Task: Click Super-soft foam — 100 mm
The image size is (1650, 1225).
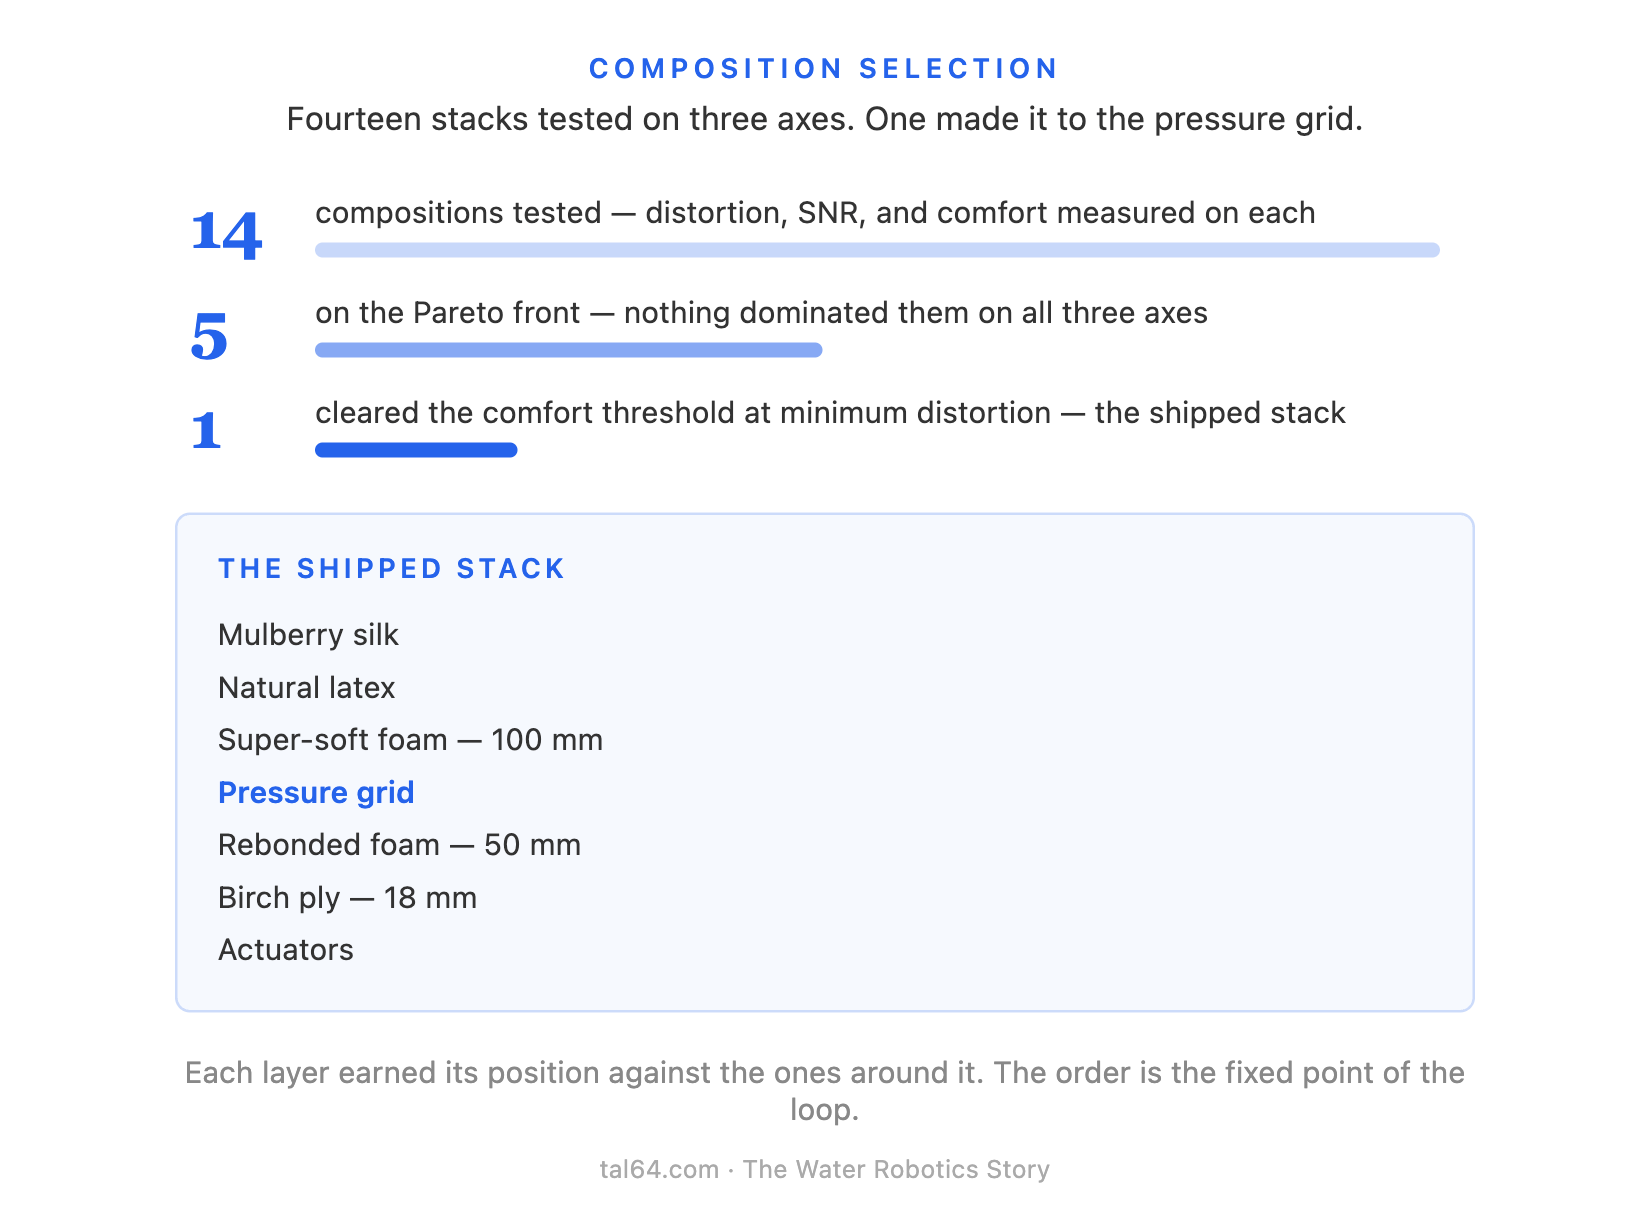Action: pos(410,740)
